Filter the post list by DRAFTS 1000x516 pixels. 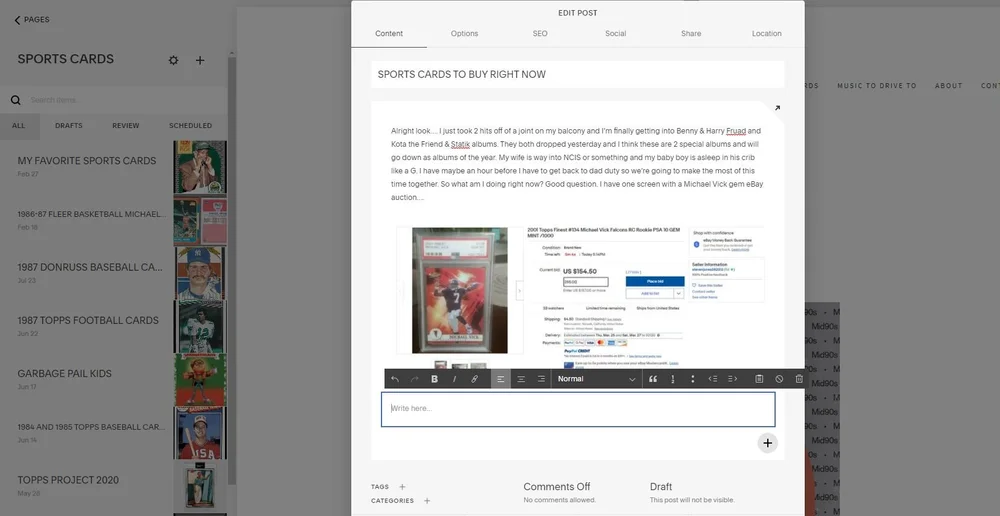(69, 126)
